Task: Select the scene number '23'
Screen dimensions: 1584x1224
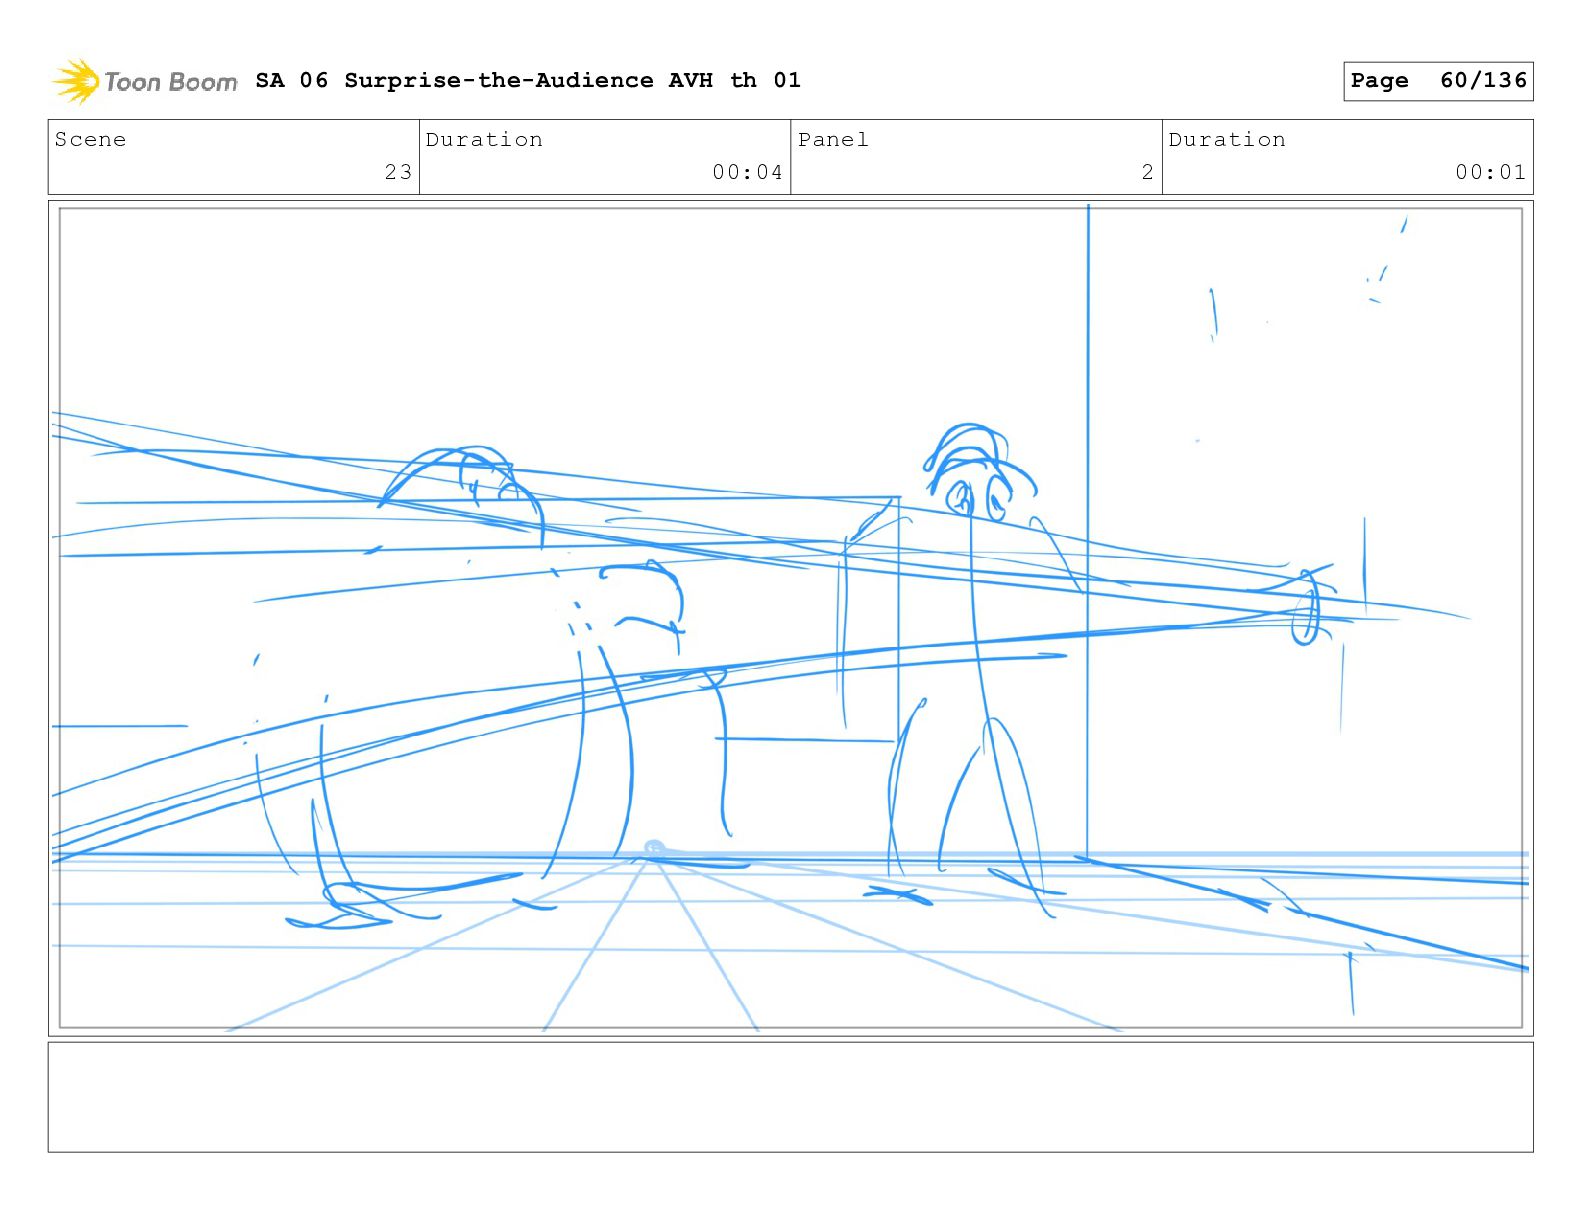Action: 398,172
